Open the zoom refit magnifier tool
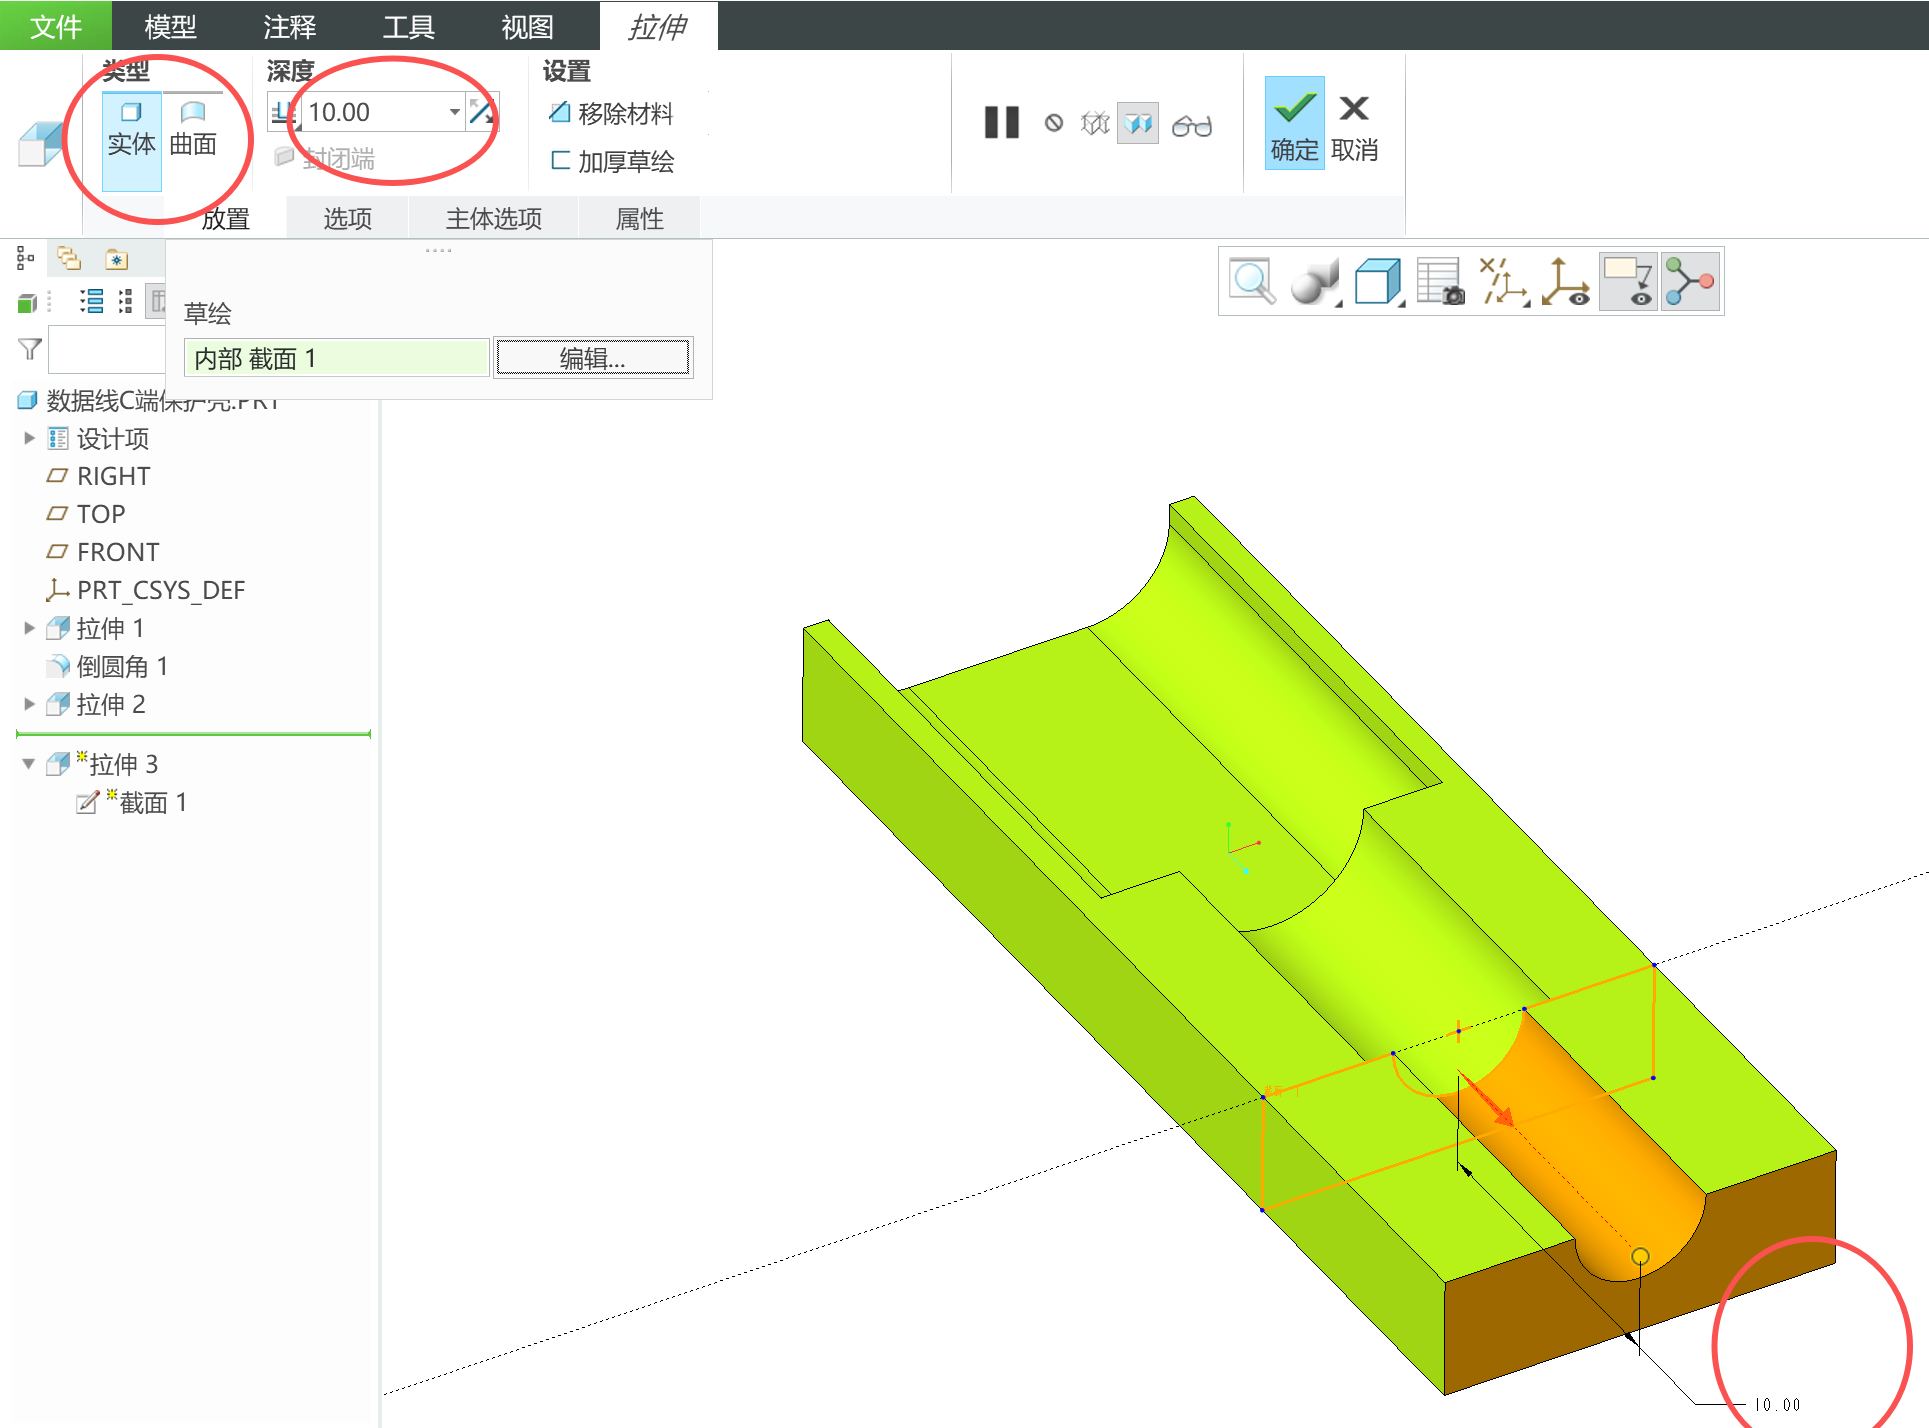The height and width of the screenshot is (1428, 1929). point(1251,281)
